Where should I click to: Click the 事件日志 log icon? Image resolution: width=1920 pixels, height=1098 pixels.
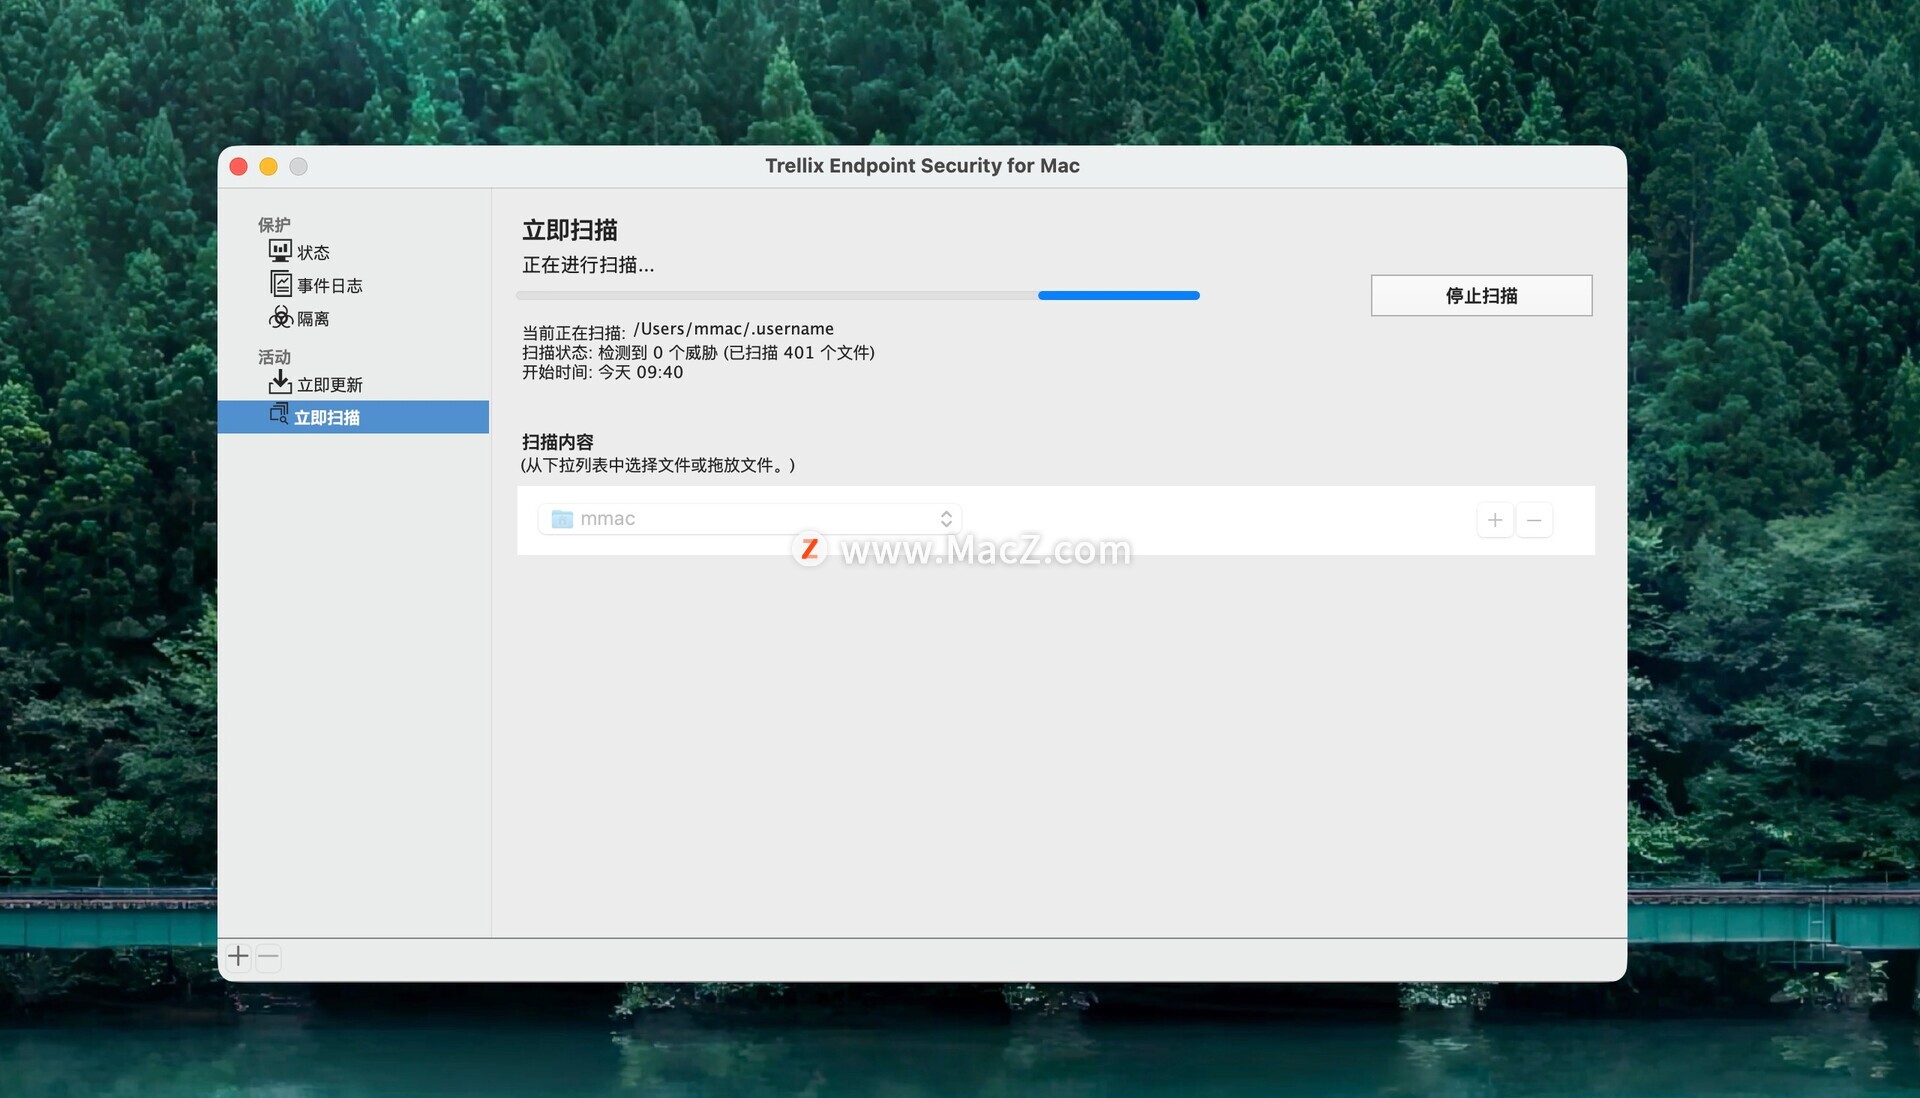coord(281,284)
